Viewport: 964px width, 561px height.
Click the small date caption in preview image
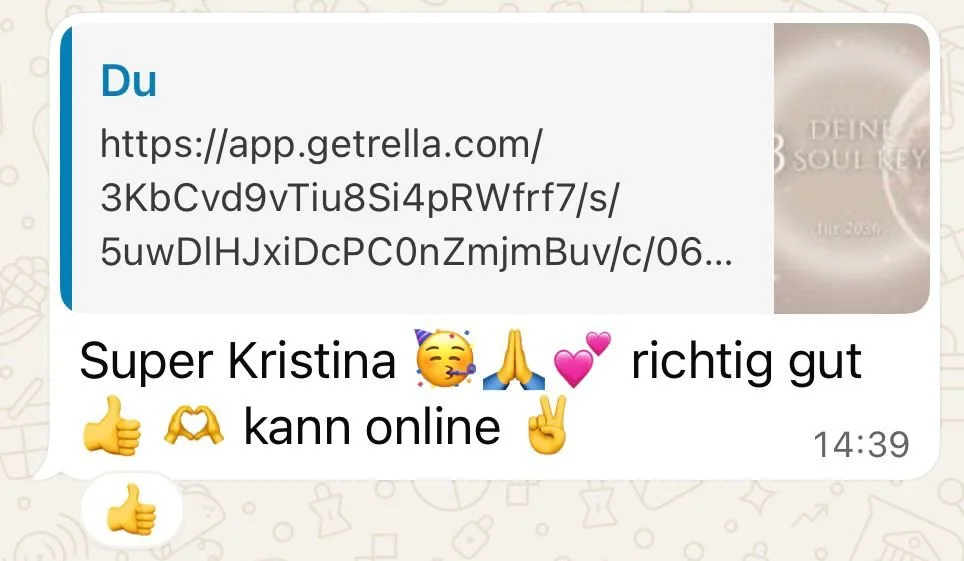pos(849,230)
